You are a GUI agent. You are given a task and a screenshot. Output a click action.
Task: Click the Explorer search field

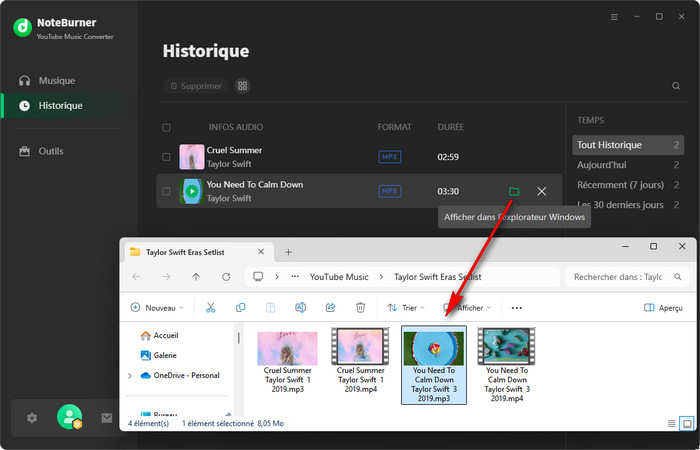[x=627, y=277]
